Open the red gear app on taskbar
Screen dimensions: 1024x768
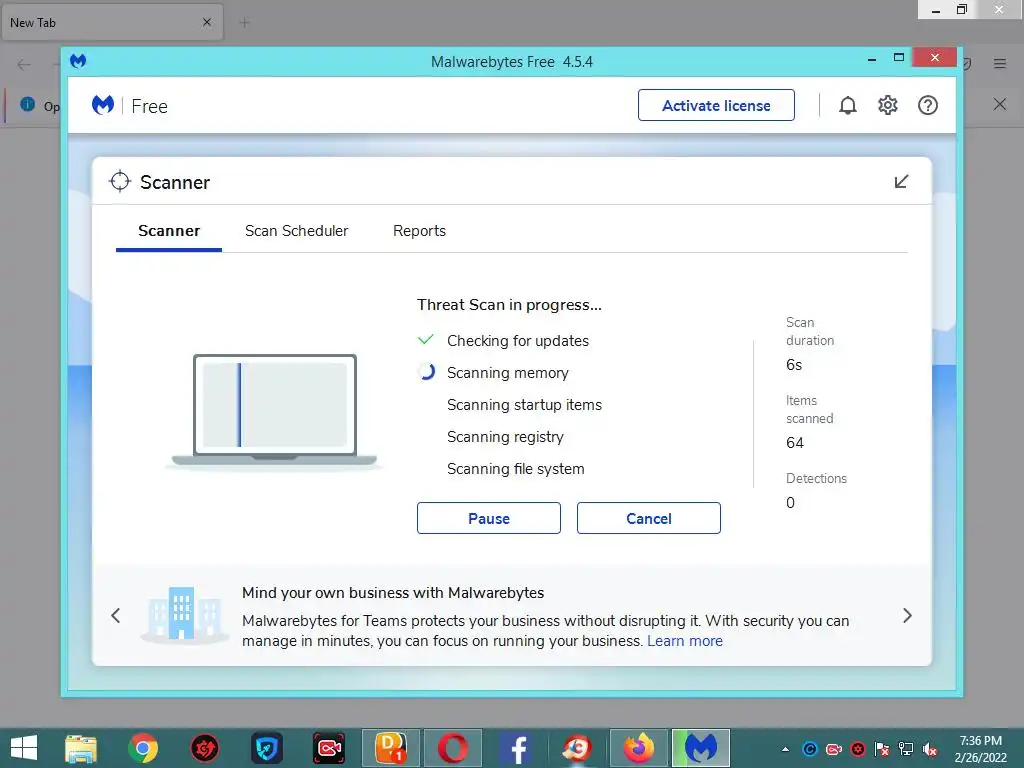[205, 748]
